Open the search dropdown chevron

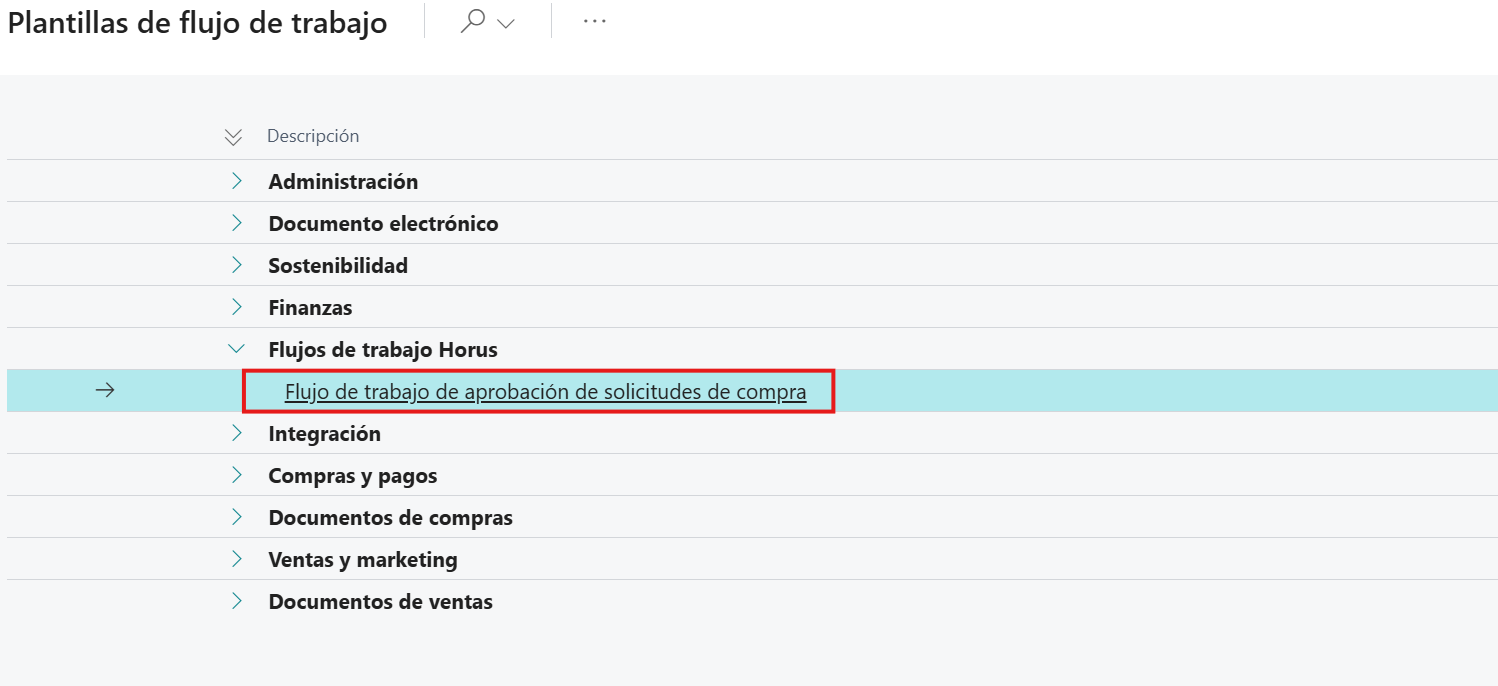pyautogui.click(x=506, y=24)
